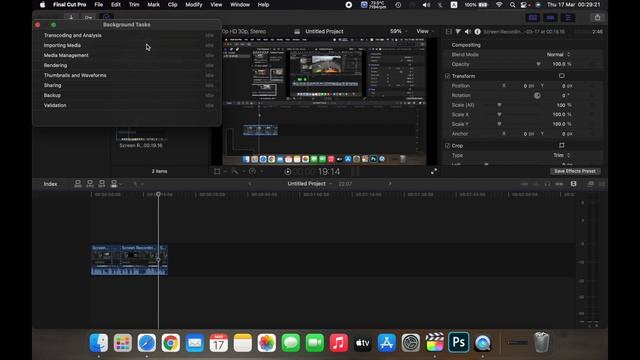Open the audio inspector speaker tab
Image resolution: width=640 pixels, height=360 pixels.
(468, 31)
